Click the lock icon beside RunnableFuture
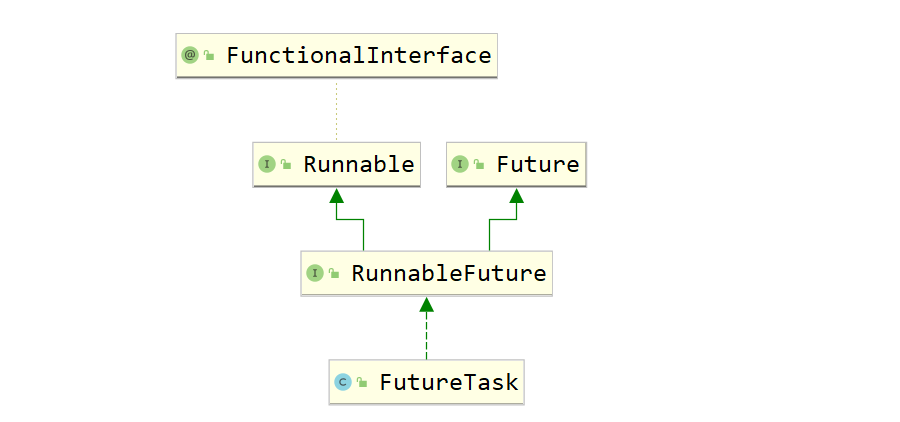The image size is (900, 422). click(334, 274)
